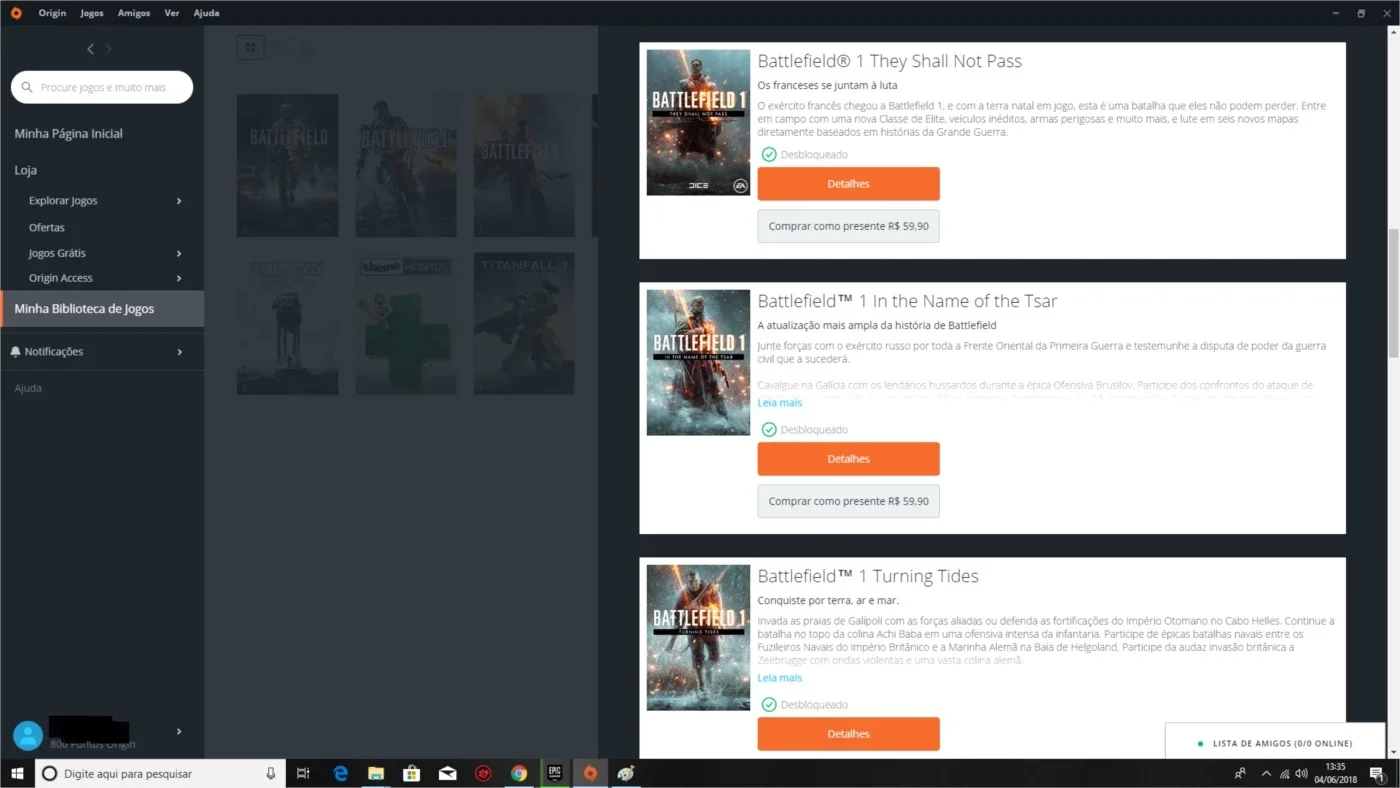Click the Origin logo icon in title bar
The width and height of the screenshot is (1400, 788).
tap(15, 13)
